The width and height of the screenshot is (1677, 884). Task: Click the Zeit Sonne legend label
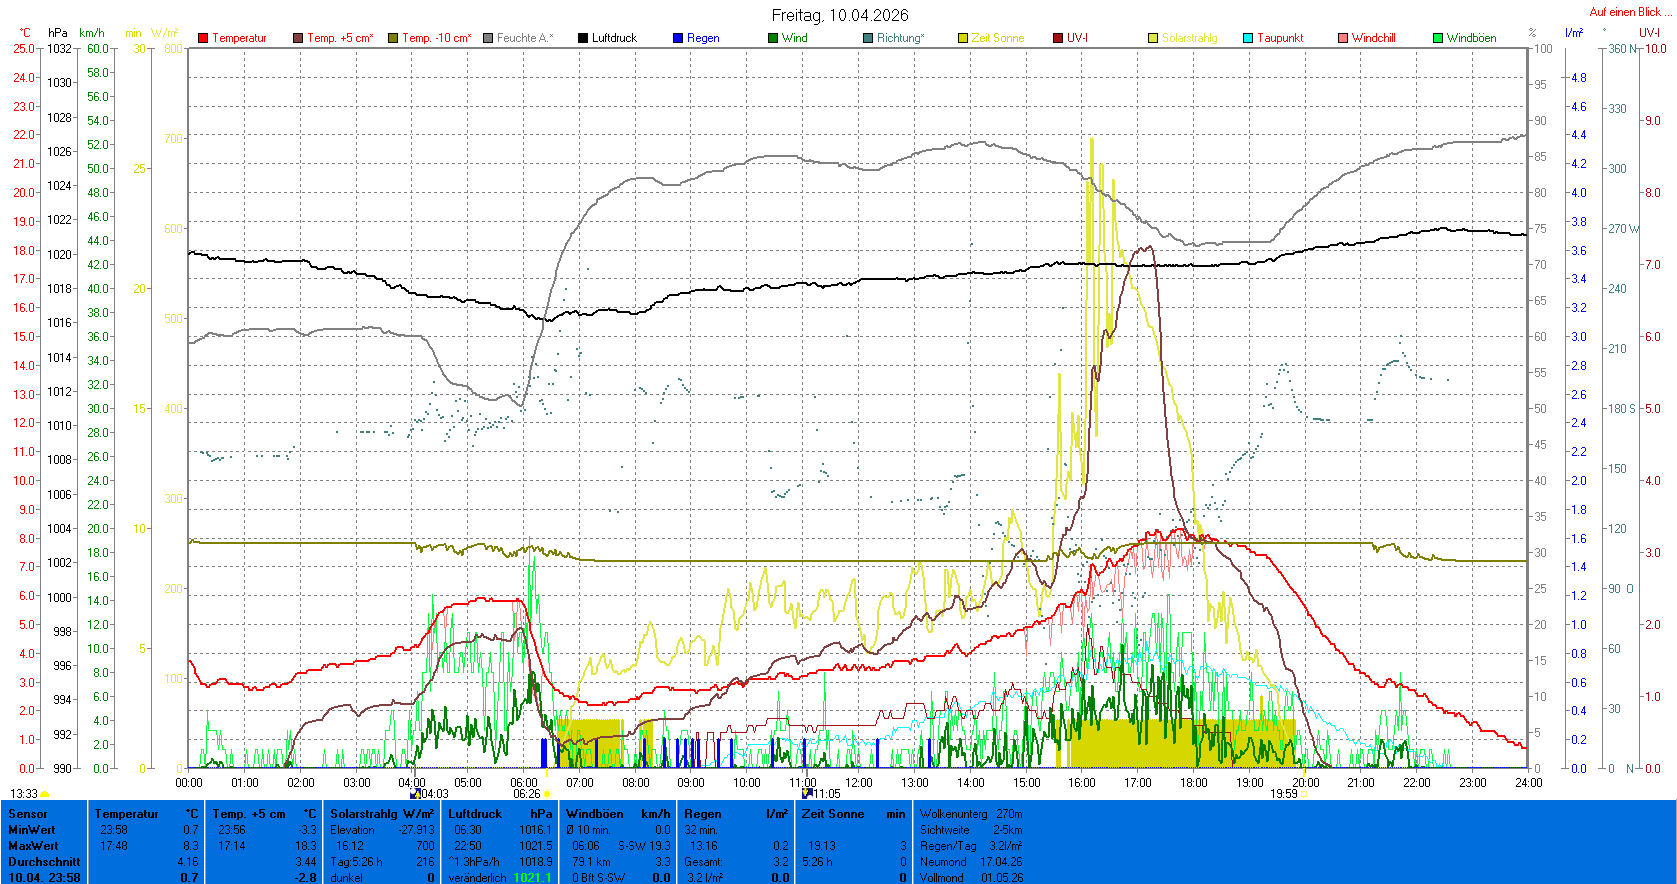tap(997, 38)
